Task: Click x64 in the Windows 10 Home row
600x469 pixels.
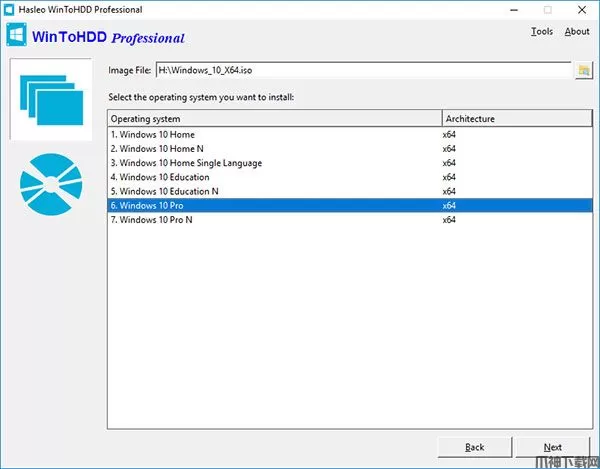Action: [449, 135]
